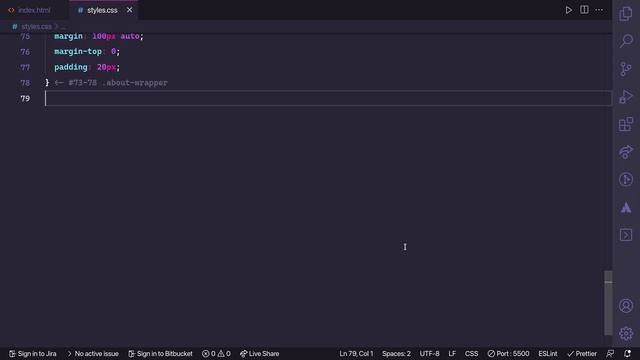Open the triangle Atlassian icon in sidebar
The width and height of the screenshot is (640, 360).
click(626, 208)
